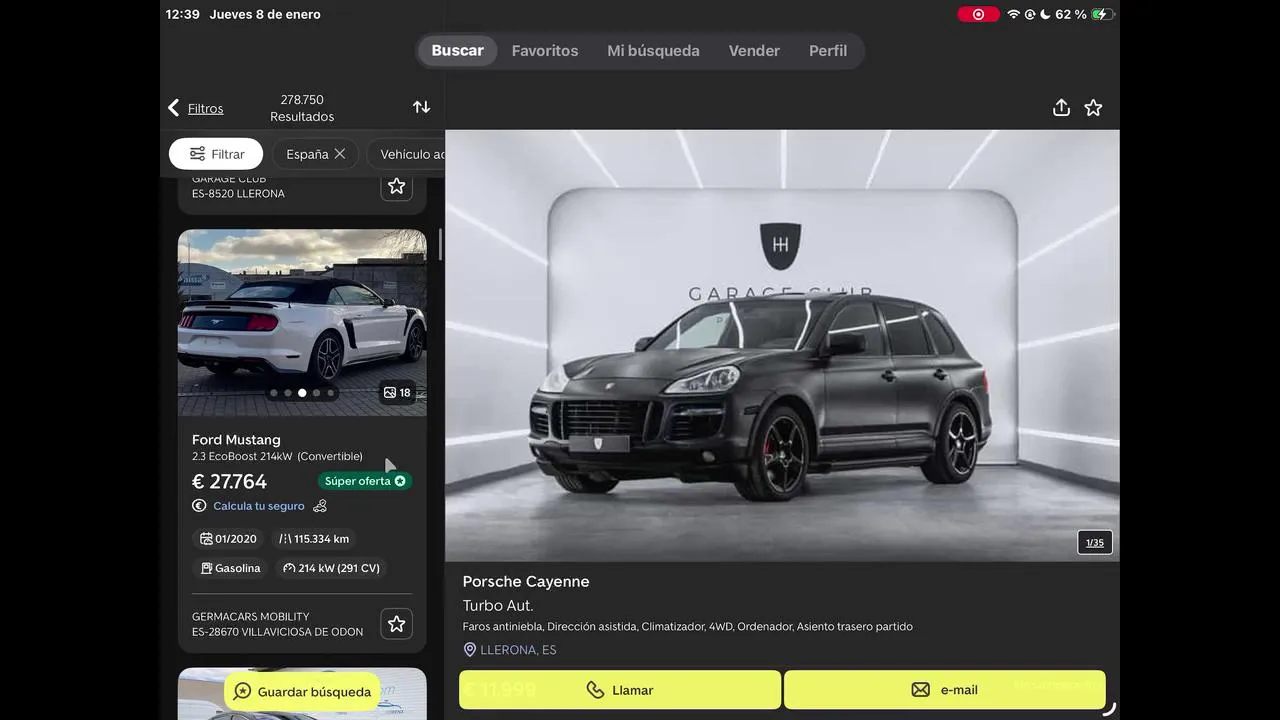The image size is (1280, 720).
Task: Click Calcula tu seguro link
Action: tap(258, 506)
